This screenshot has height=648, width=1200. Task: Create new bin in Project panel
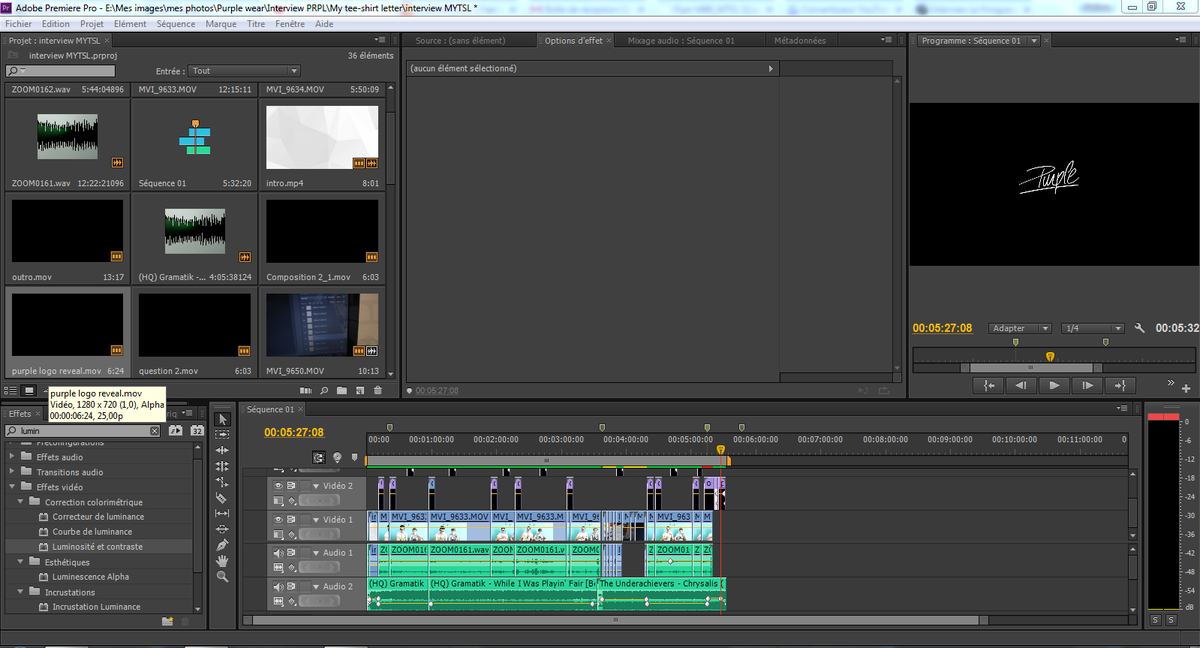342,390
